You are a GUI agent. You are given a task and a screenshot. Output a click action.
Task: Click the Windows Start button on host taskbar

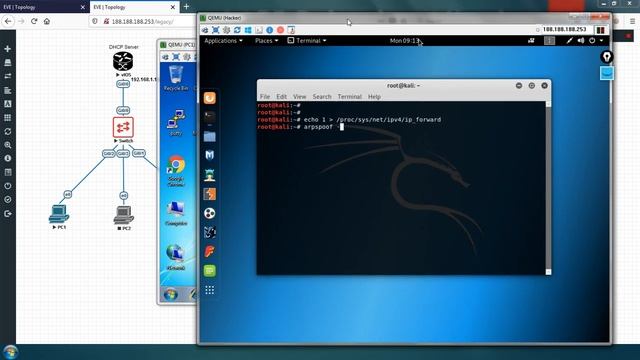pos(11,352)
